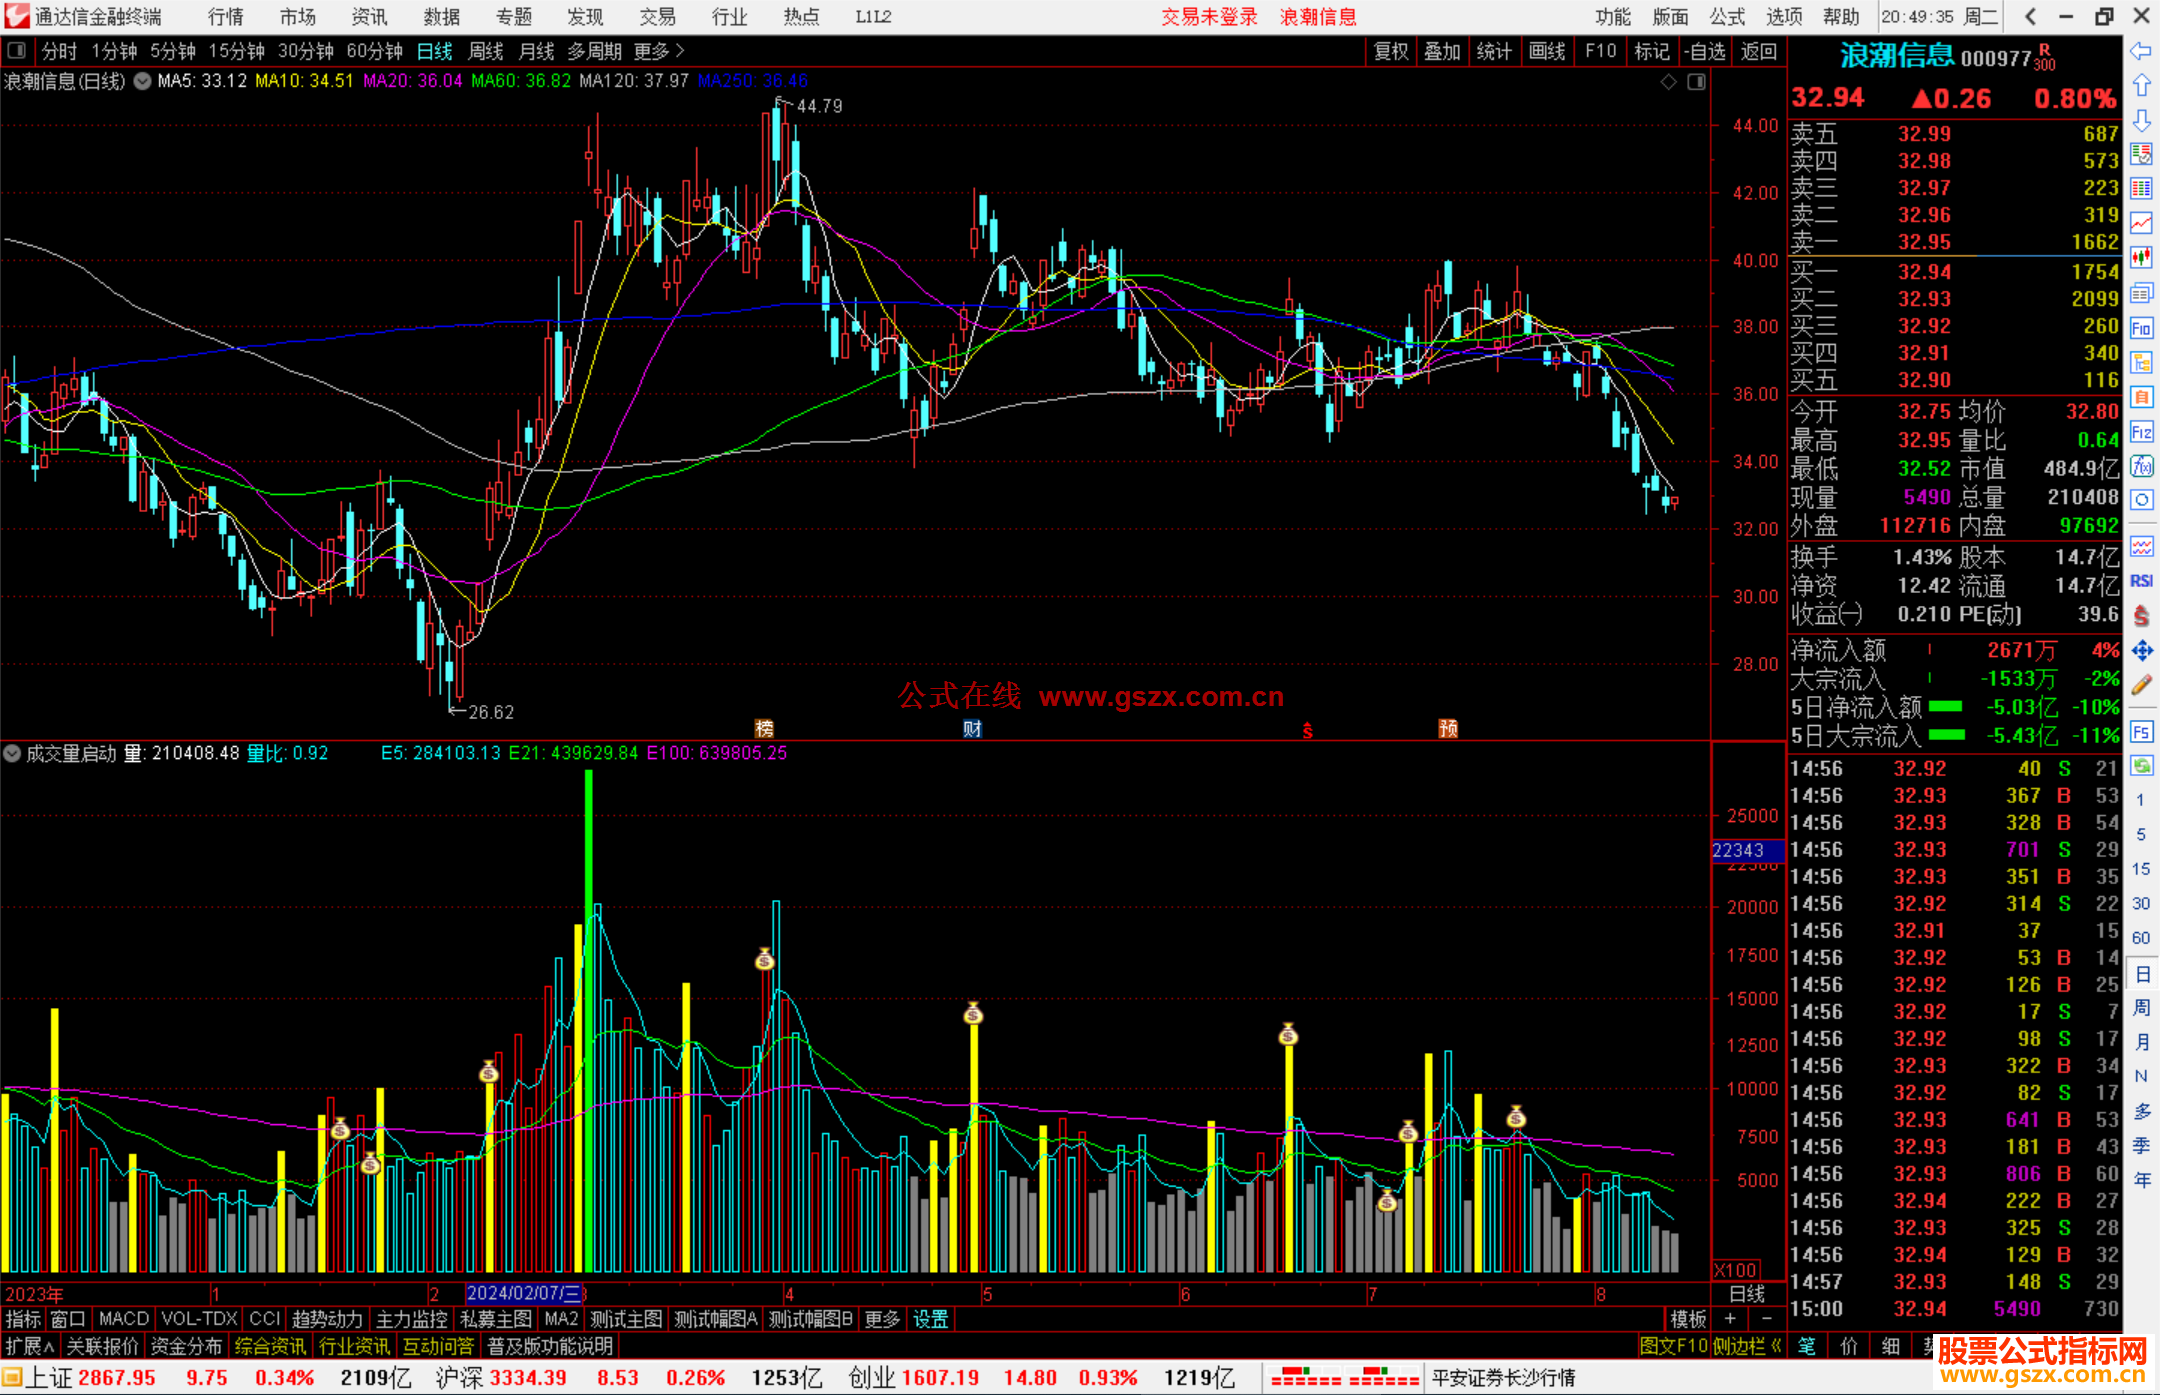Click the F10 info sidebar icon
Viewport: 2160px width, 1395px height.
(x=2141, y=328)
